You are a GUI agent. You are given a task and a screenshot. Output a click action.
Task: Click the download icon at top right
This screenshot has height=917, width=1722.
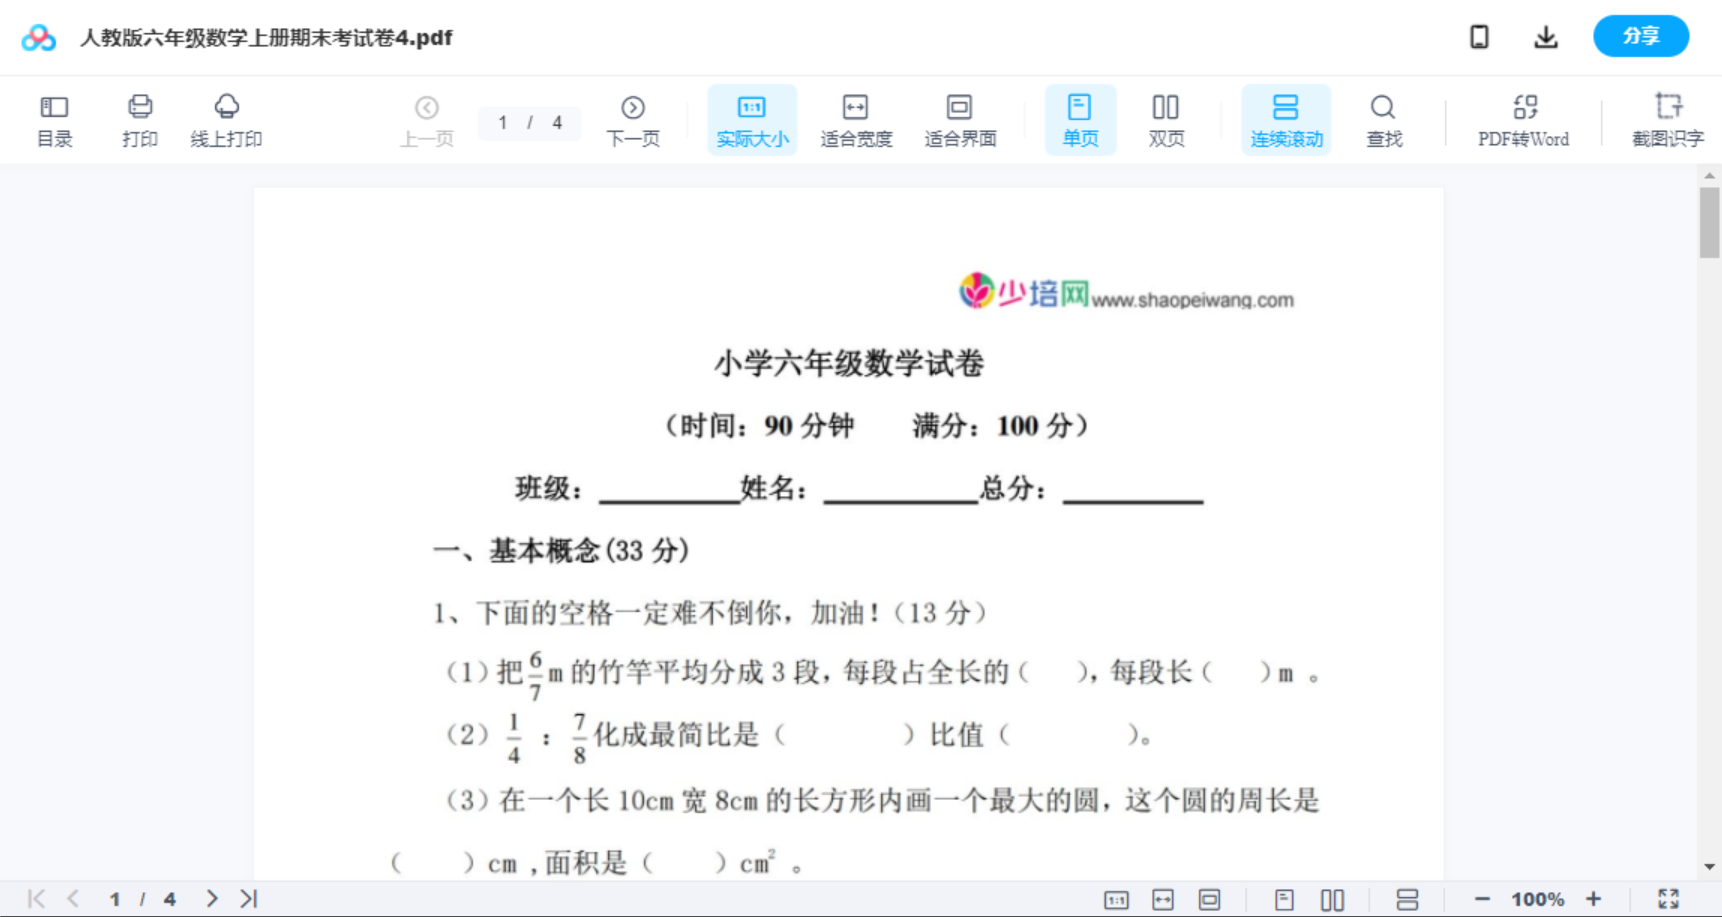(x=1545, y=36)
